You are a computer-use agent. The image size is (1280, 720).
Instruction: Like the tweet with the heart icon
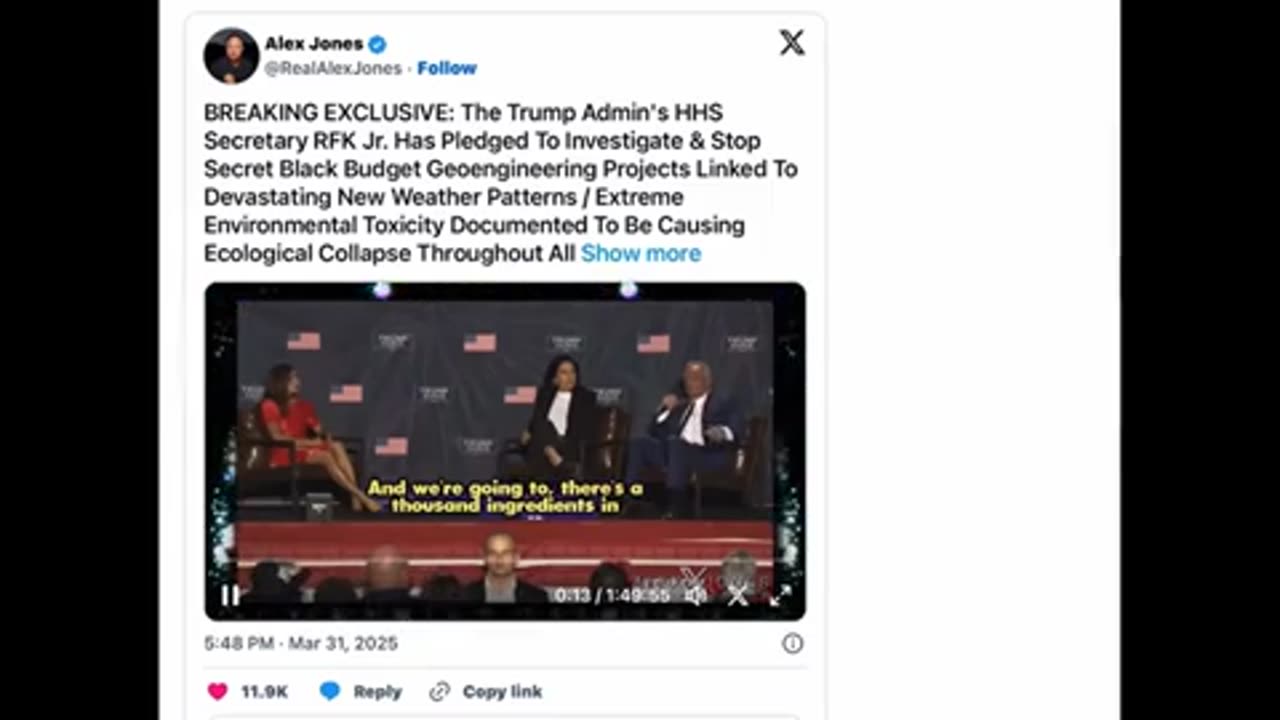(x=217, y=691)
